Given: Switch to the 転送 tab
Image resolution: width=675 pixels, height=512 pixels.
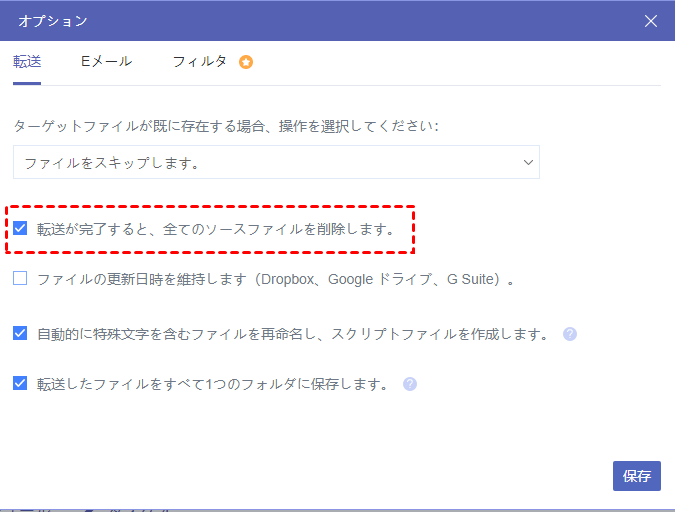Looking at the screenshot, I should [x=27, y=62].
